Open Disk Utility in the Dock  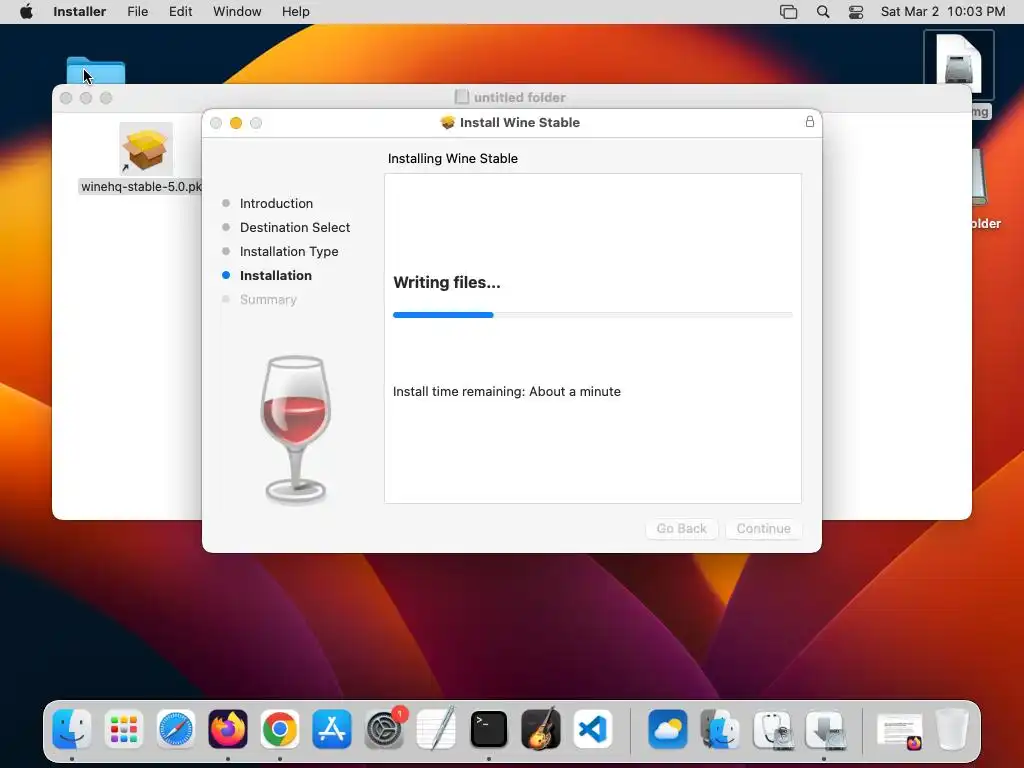[x=773, y=729]
